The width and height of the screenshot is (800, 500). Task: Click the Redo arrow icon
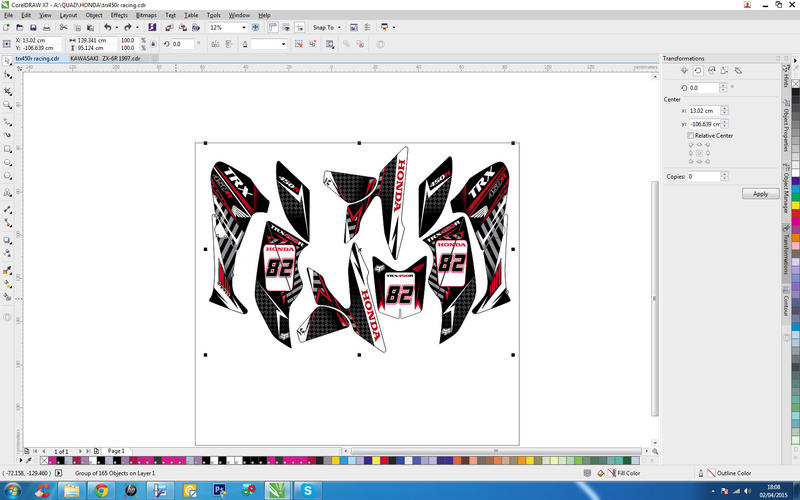coord(128,28)
